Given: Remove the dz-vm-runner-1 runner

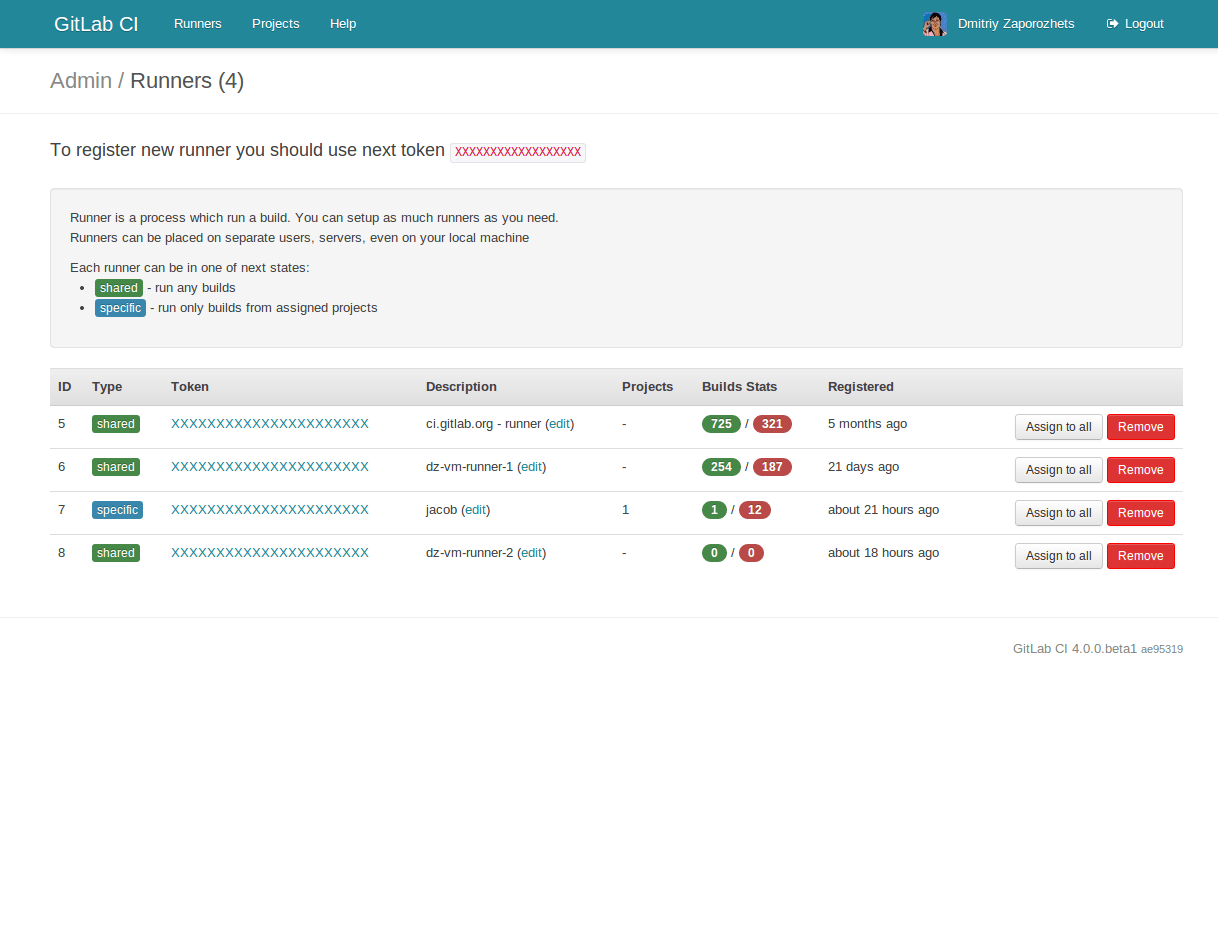Looking at the screenshot, I should pos(1140,470).
